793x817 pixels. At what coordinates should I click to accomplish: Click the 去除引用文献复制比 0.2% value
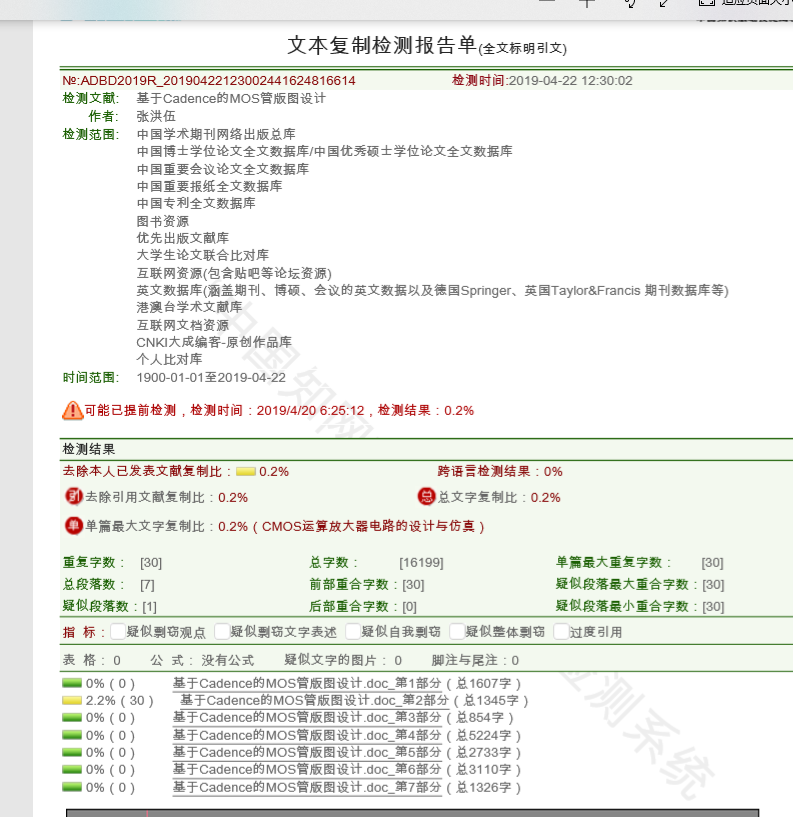[233, 498]
